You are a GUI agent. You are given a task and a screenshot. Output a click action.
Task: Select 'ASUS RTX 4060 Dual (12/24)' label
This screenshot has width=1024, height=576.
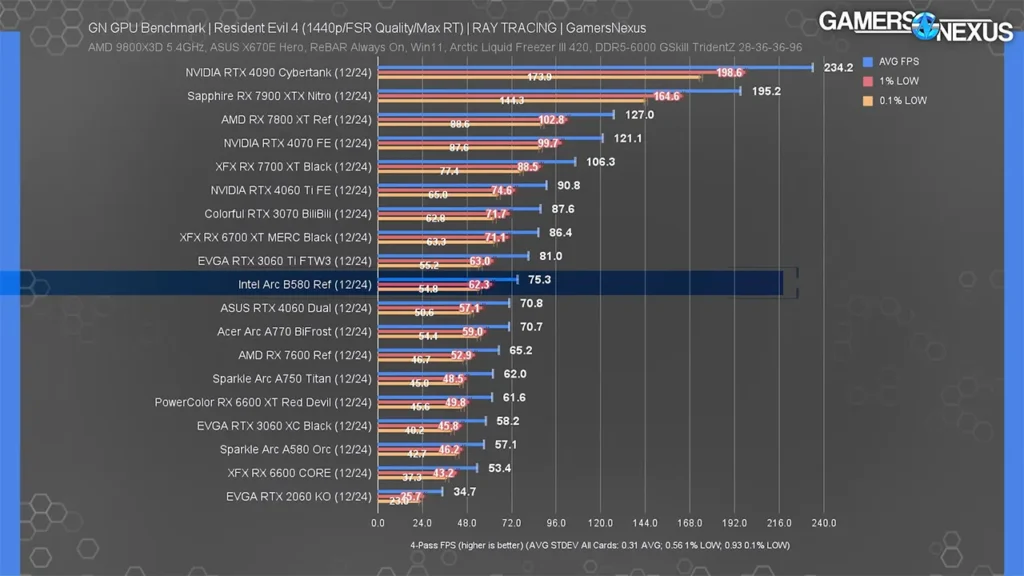click(296, 308)
